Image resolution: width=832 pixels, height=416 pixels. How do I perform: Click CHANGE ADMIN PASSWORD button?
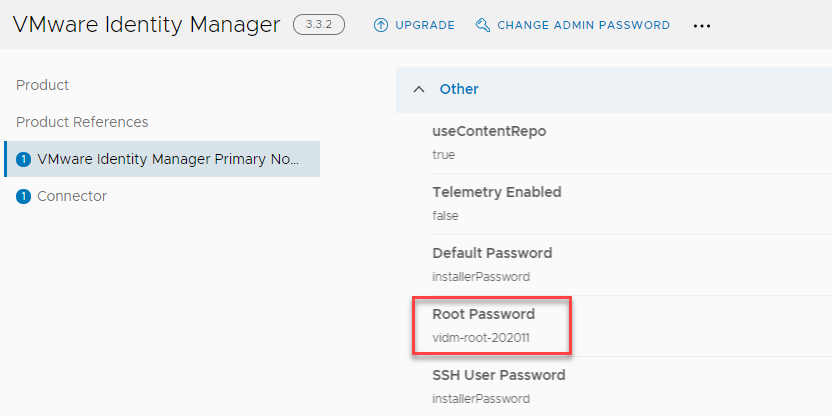pyautogui.click(x=573, y=25)
